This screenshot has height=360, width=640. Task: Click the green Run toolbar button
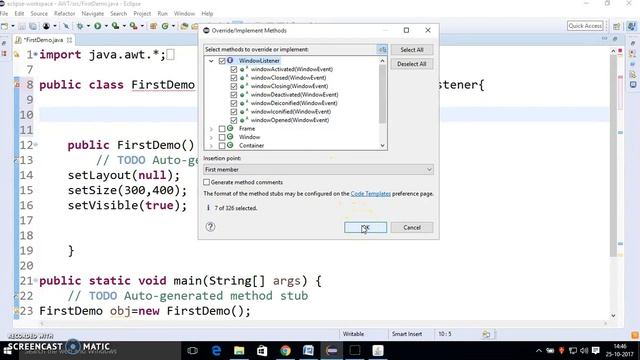click(x=98, y=26)
